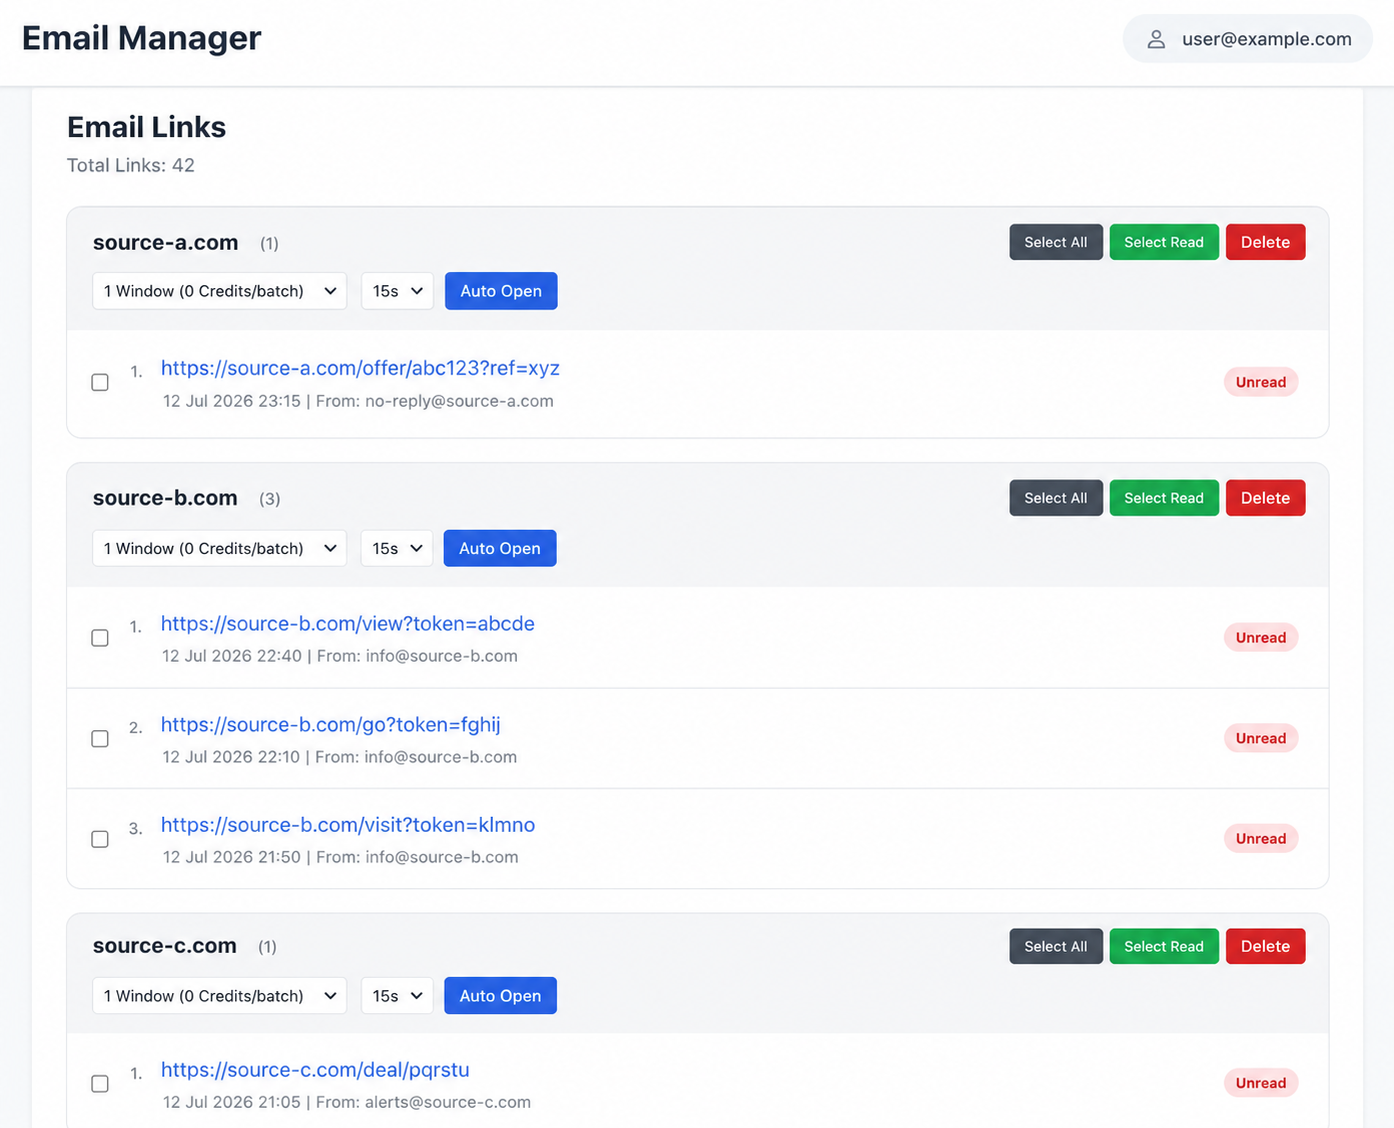The height and width of the screenshot is (1128, 1394).
Task: Start Auto Open for source-b.com
Action: (x=500, y=548)
